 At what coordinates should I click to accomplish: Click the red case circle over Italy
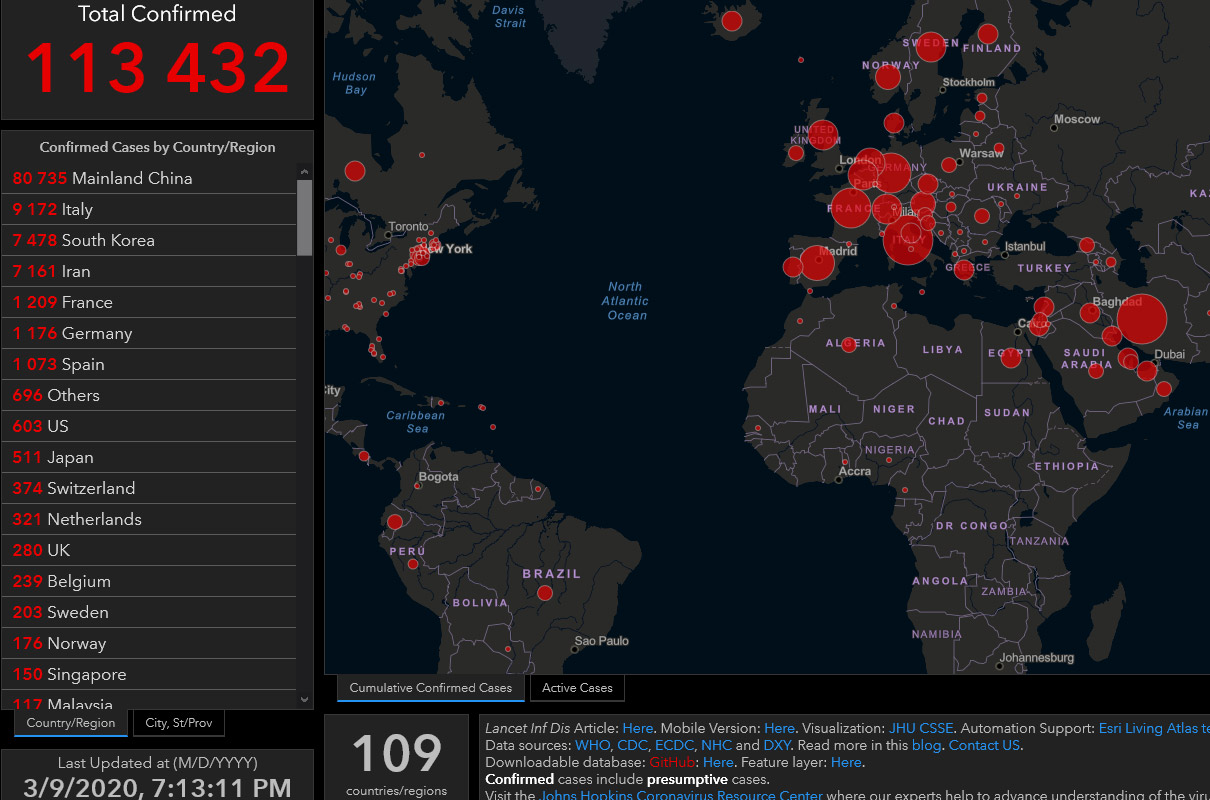click(x=908, y=241)
